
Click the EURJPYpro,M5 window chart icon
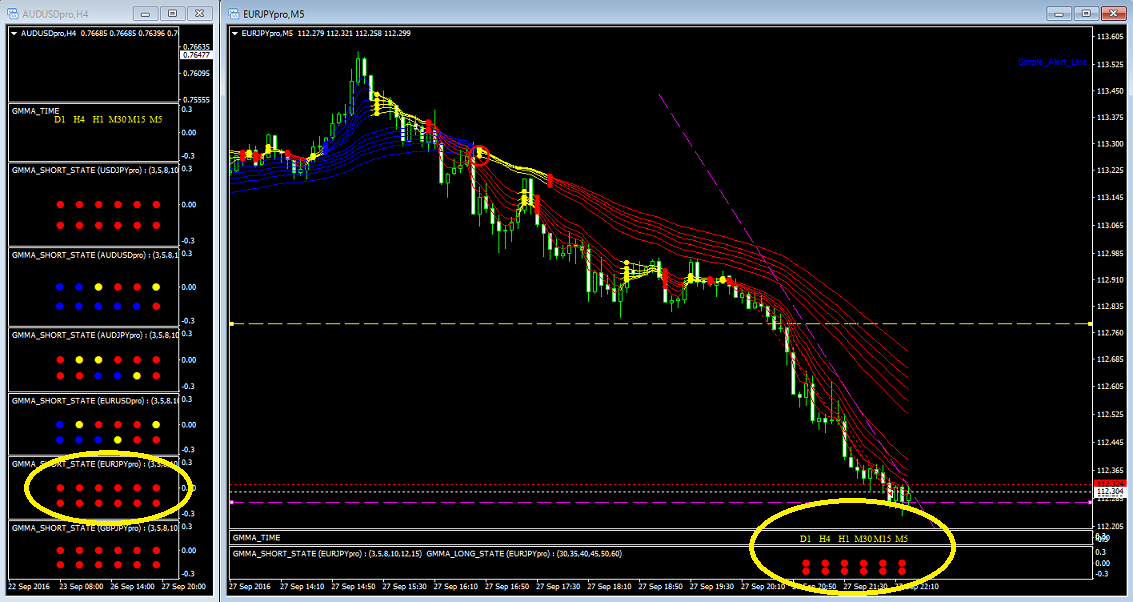coord(234,14)
